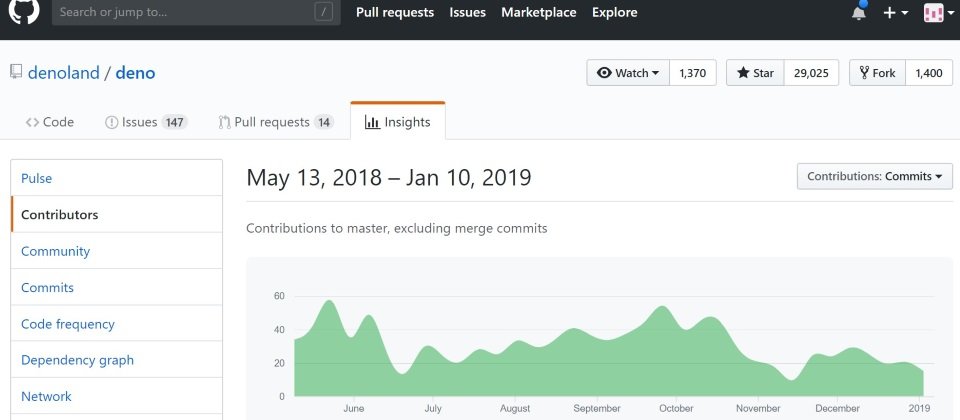960x420 pixels.
Task: Switch to the Code tab
Action: click(x=50, y=122)
